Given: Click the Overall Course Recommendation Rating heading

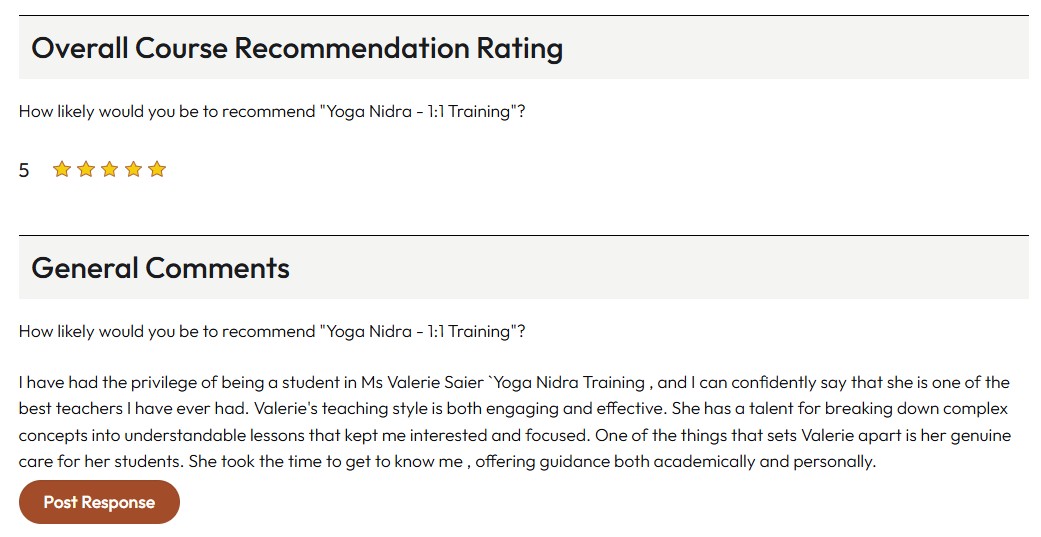Looking at the screenshot, I should pyautogui.click(x=297, y=48).
